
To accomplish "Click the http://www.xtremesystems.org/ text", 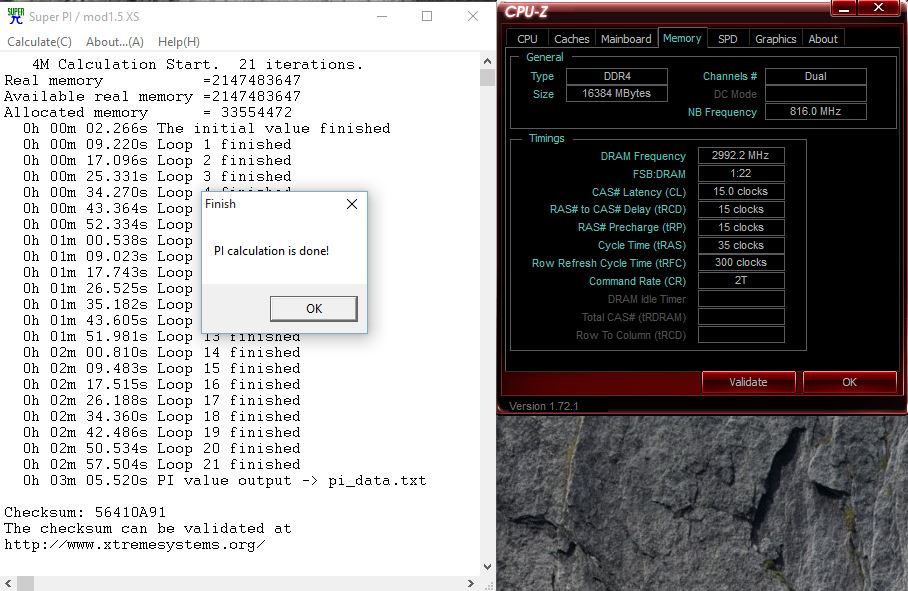I will coord(135,545).
